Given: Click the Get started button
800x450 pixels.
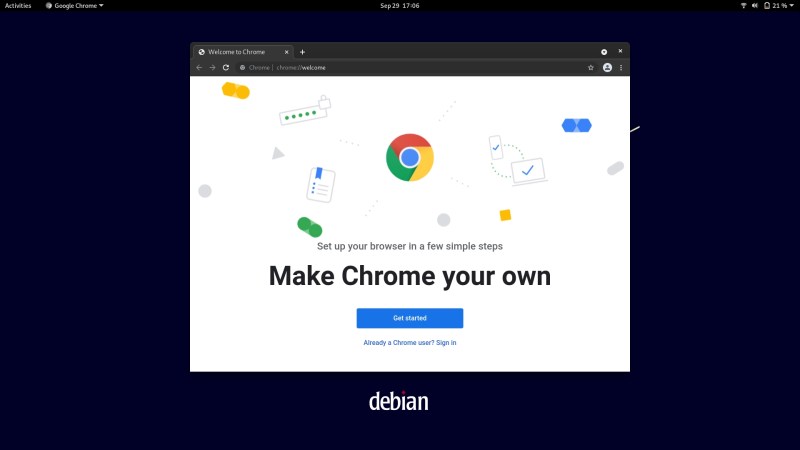Looking at the screenshot, I should pos(410,318).
